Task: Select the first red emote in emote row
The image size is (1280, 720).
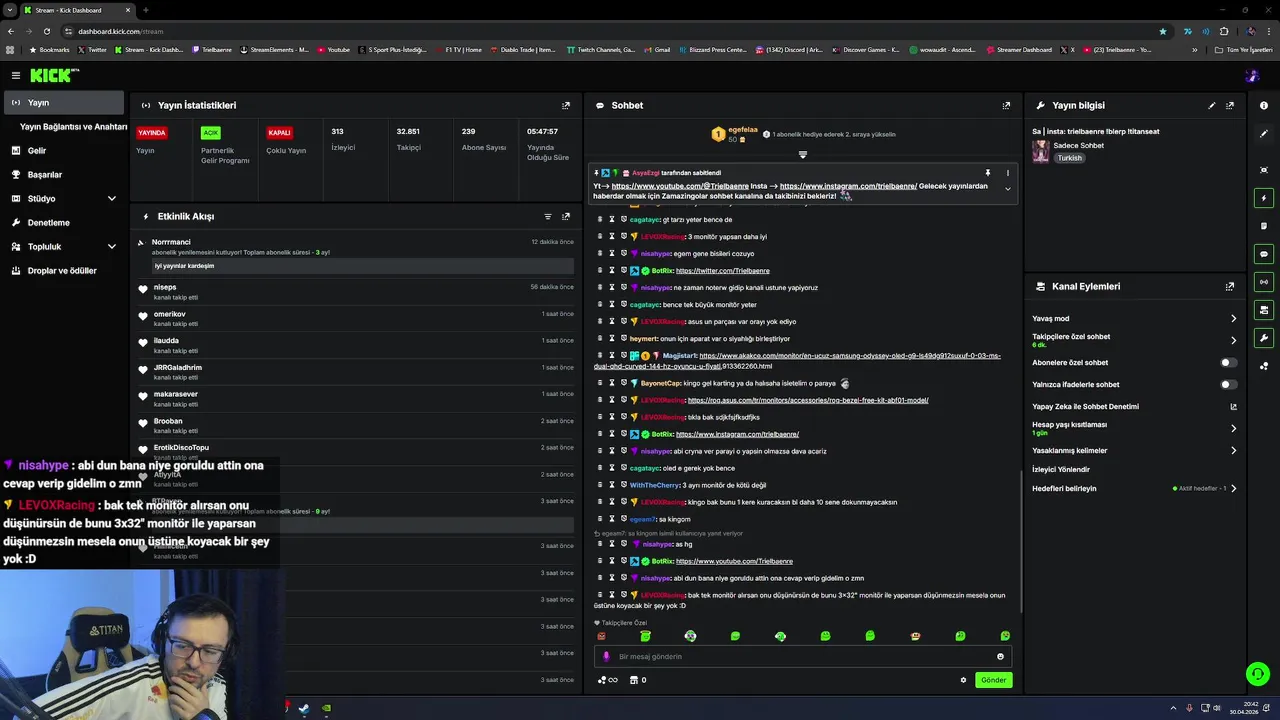Action: click(x=601, y=636)
